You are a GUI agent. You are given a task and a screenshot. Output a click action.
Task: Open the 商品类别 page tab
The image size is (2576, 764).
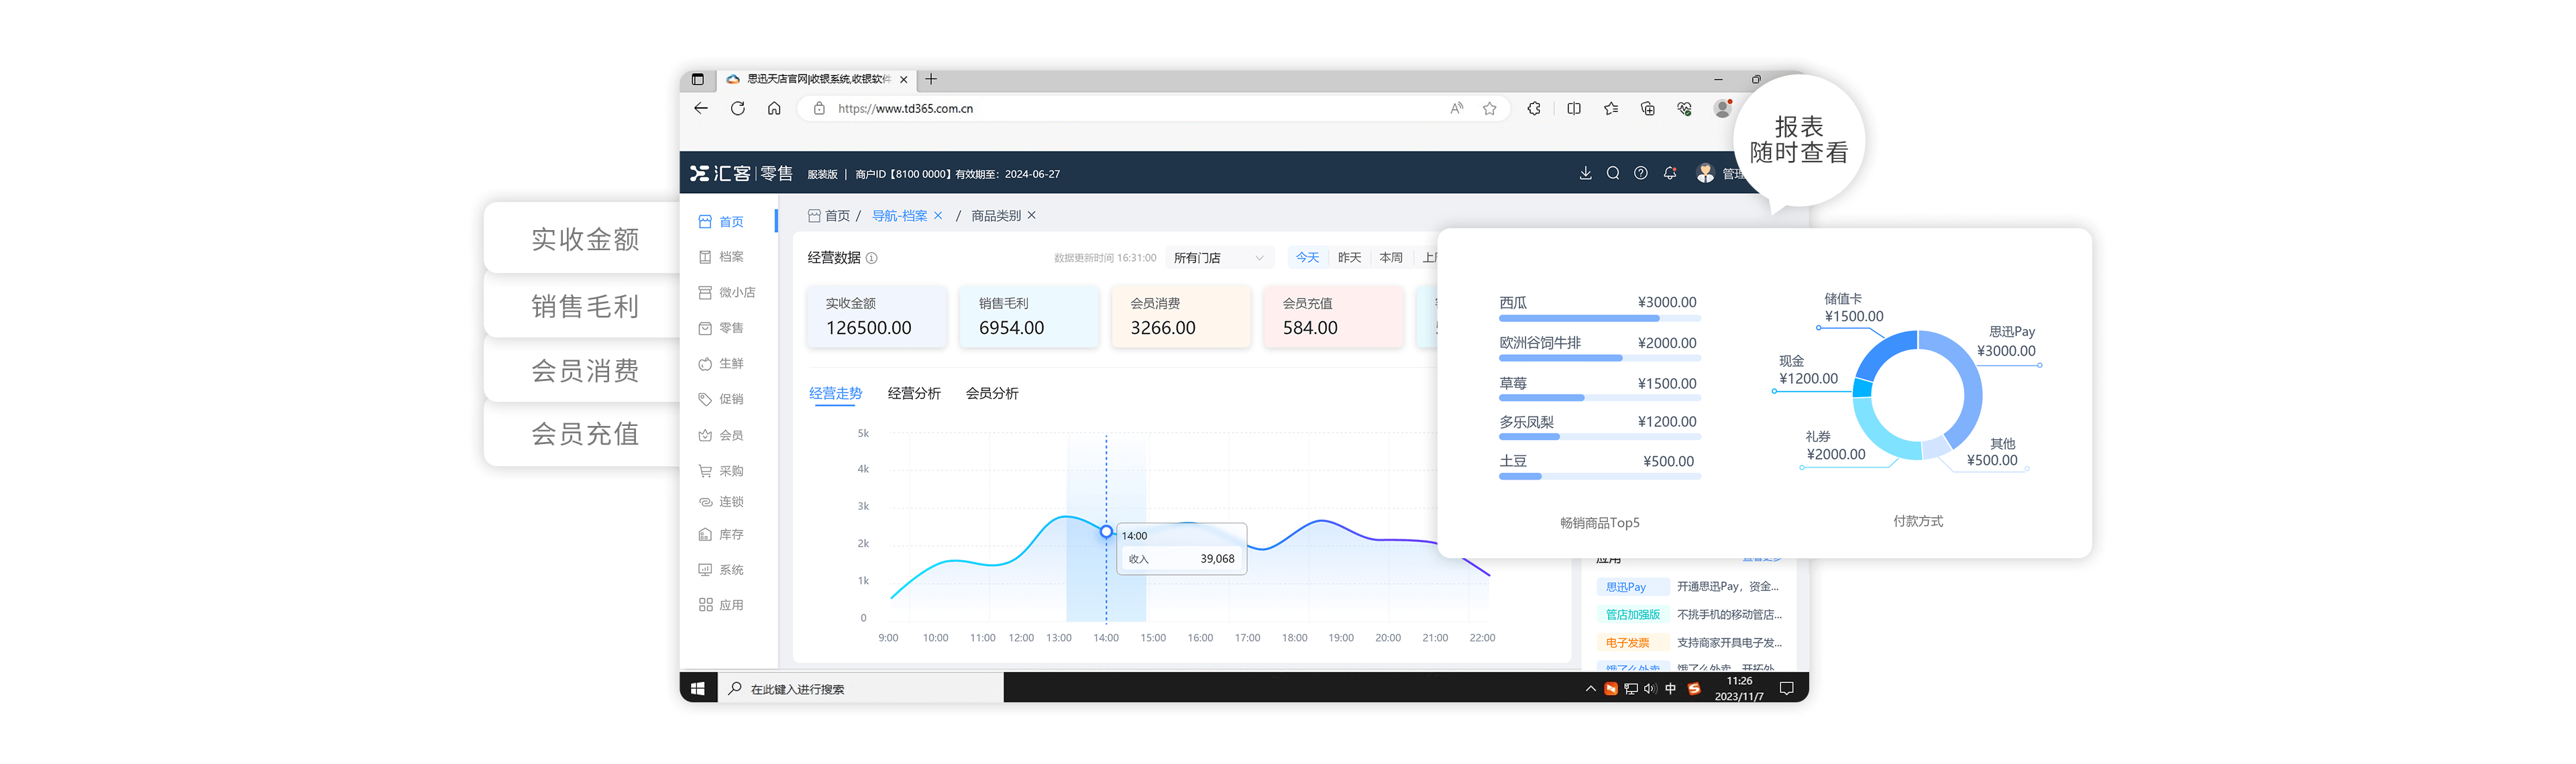pyautogui.click(x=996, y=216)
